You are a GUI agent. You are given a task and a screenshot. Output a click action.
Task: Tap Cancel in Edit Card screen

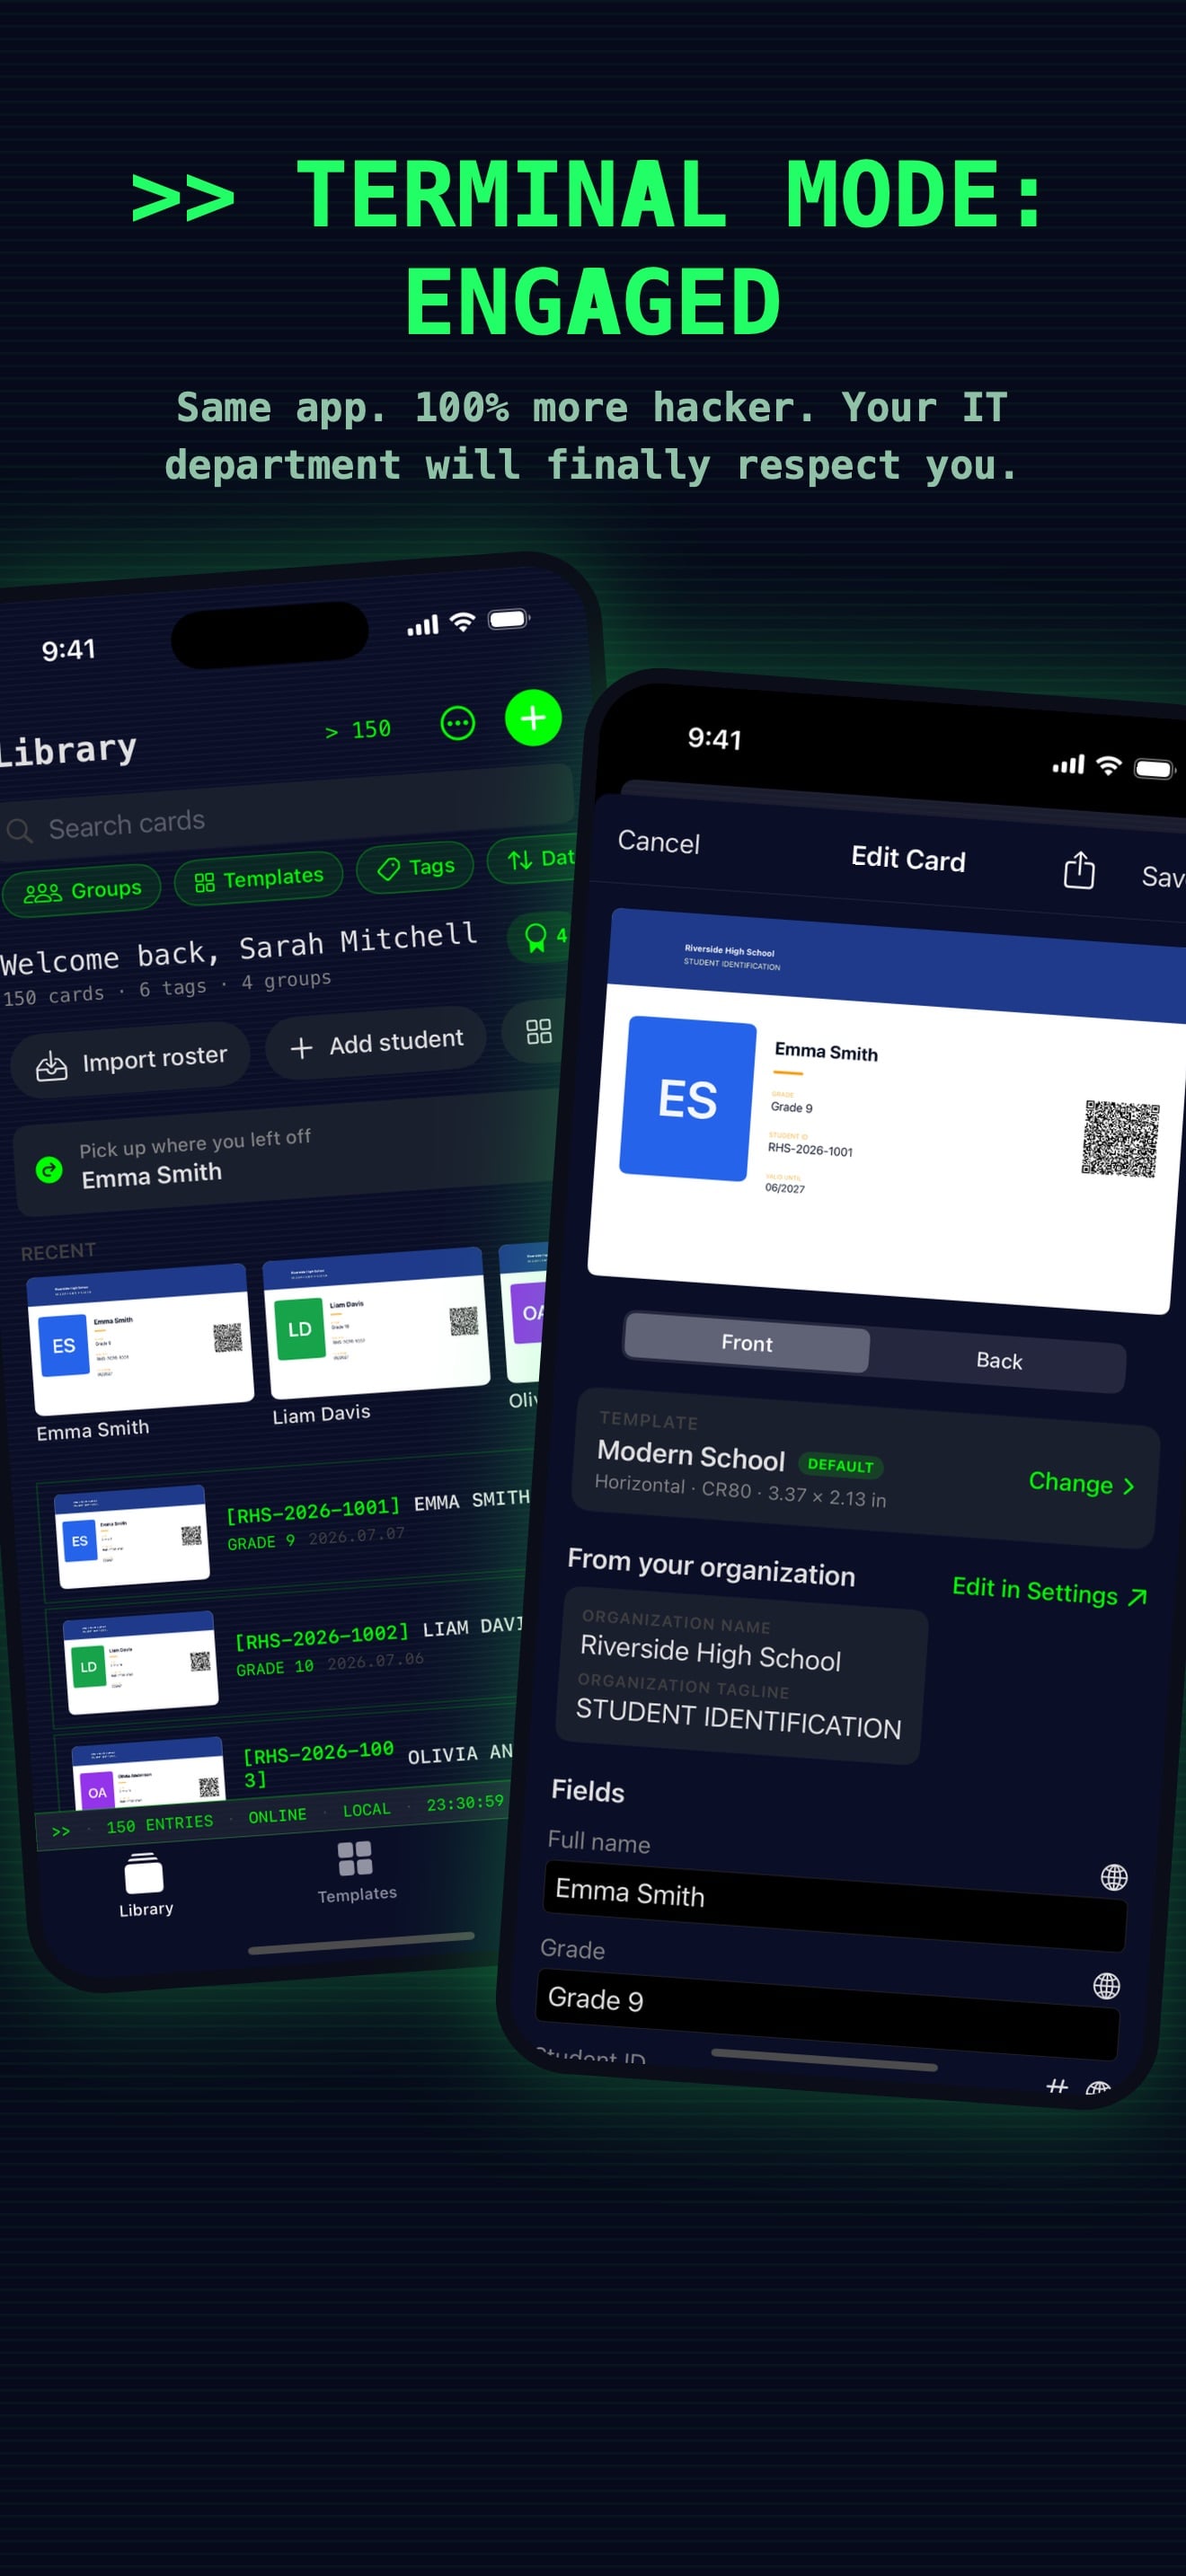(x=659, y=842)
